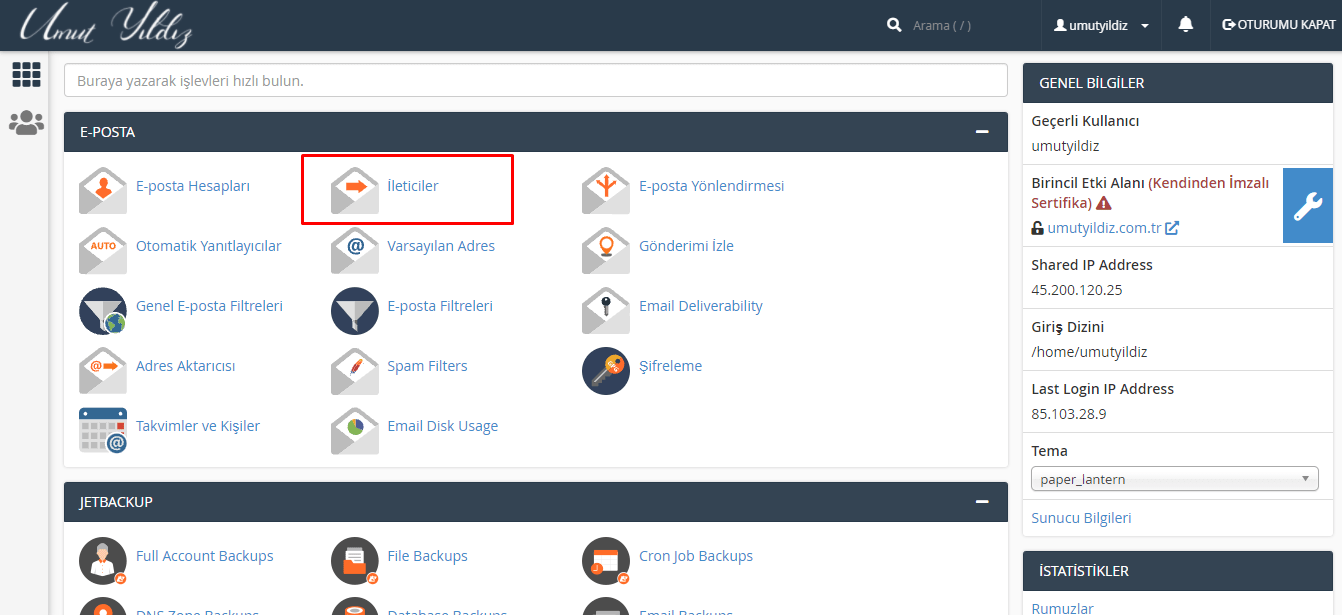This screenshot has width=1342, height=615.
Task: Click the Cron Job Backups icon
Action: tap(606, 560)
